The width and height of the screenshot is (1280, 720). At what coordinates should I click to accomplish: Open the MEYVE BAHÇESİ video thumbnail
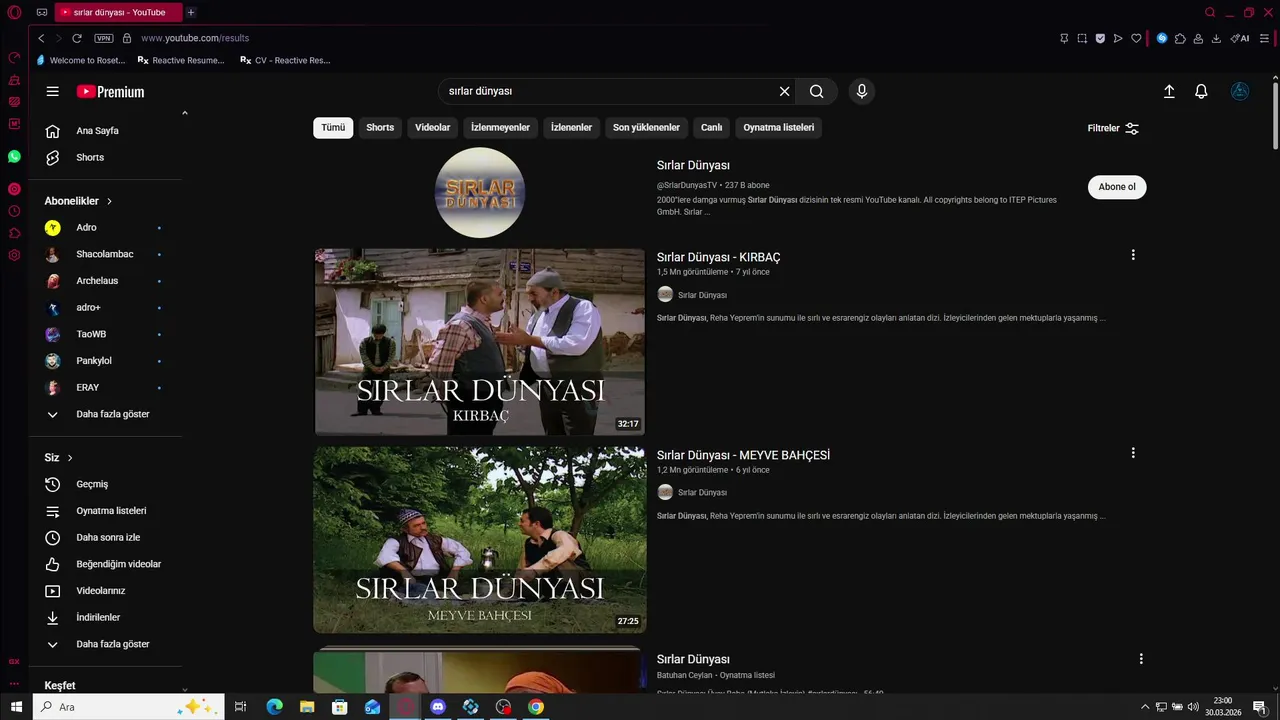pyautogui.click(x=480, y=540)
